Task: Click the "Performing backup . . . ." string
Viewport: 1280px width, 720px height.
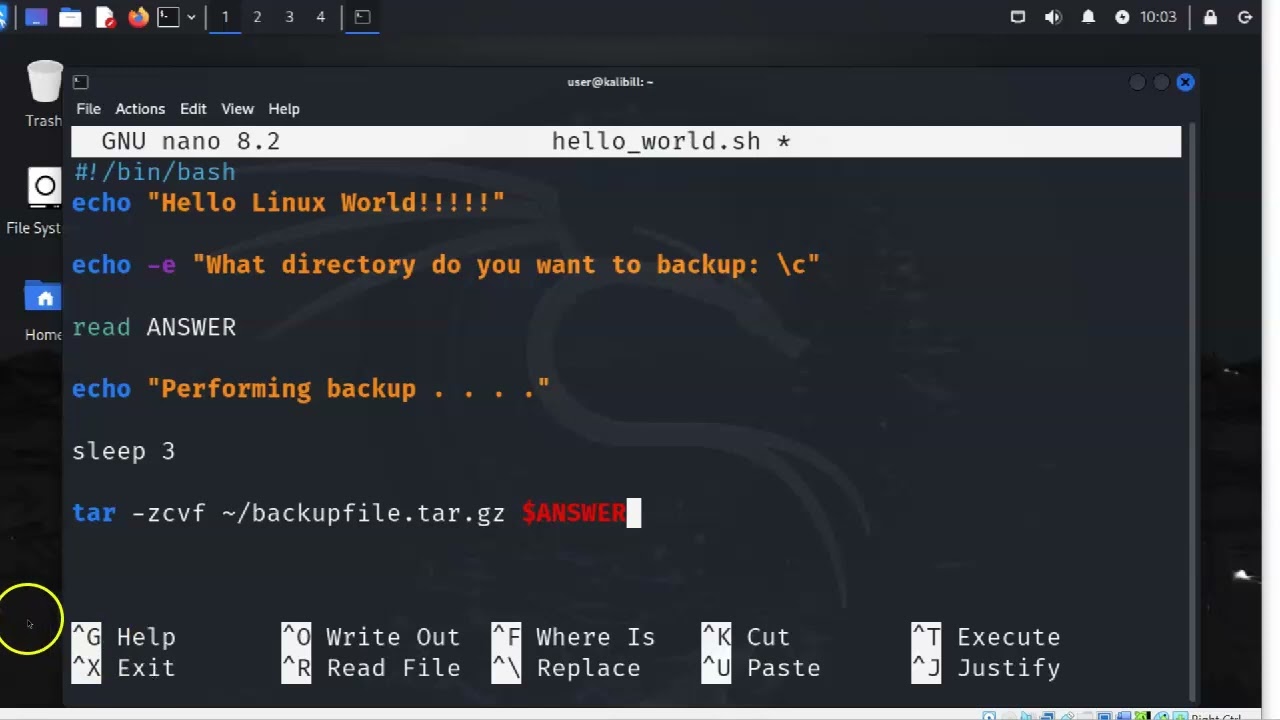Action: point(348,389)
